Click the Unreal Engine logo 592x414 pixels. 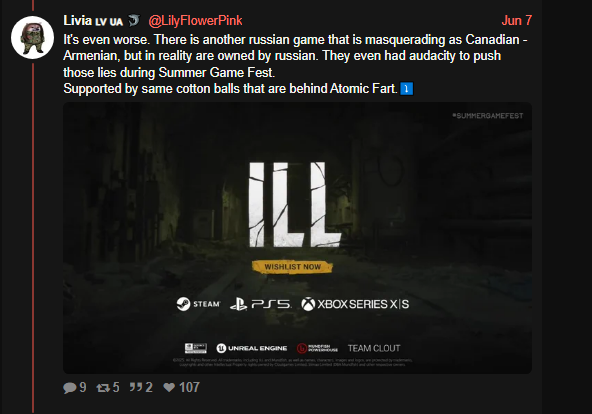[252, 348]
